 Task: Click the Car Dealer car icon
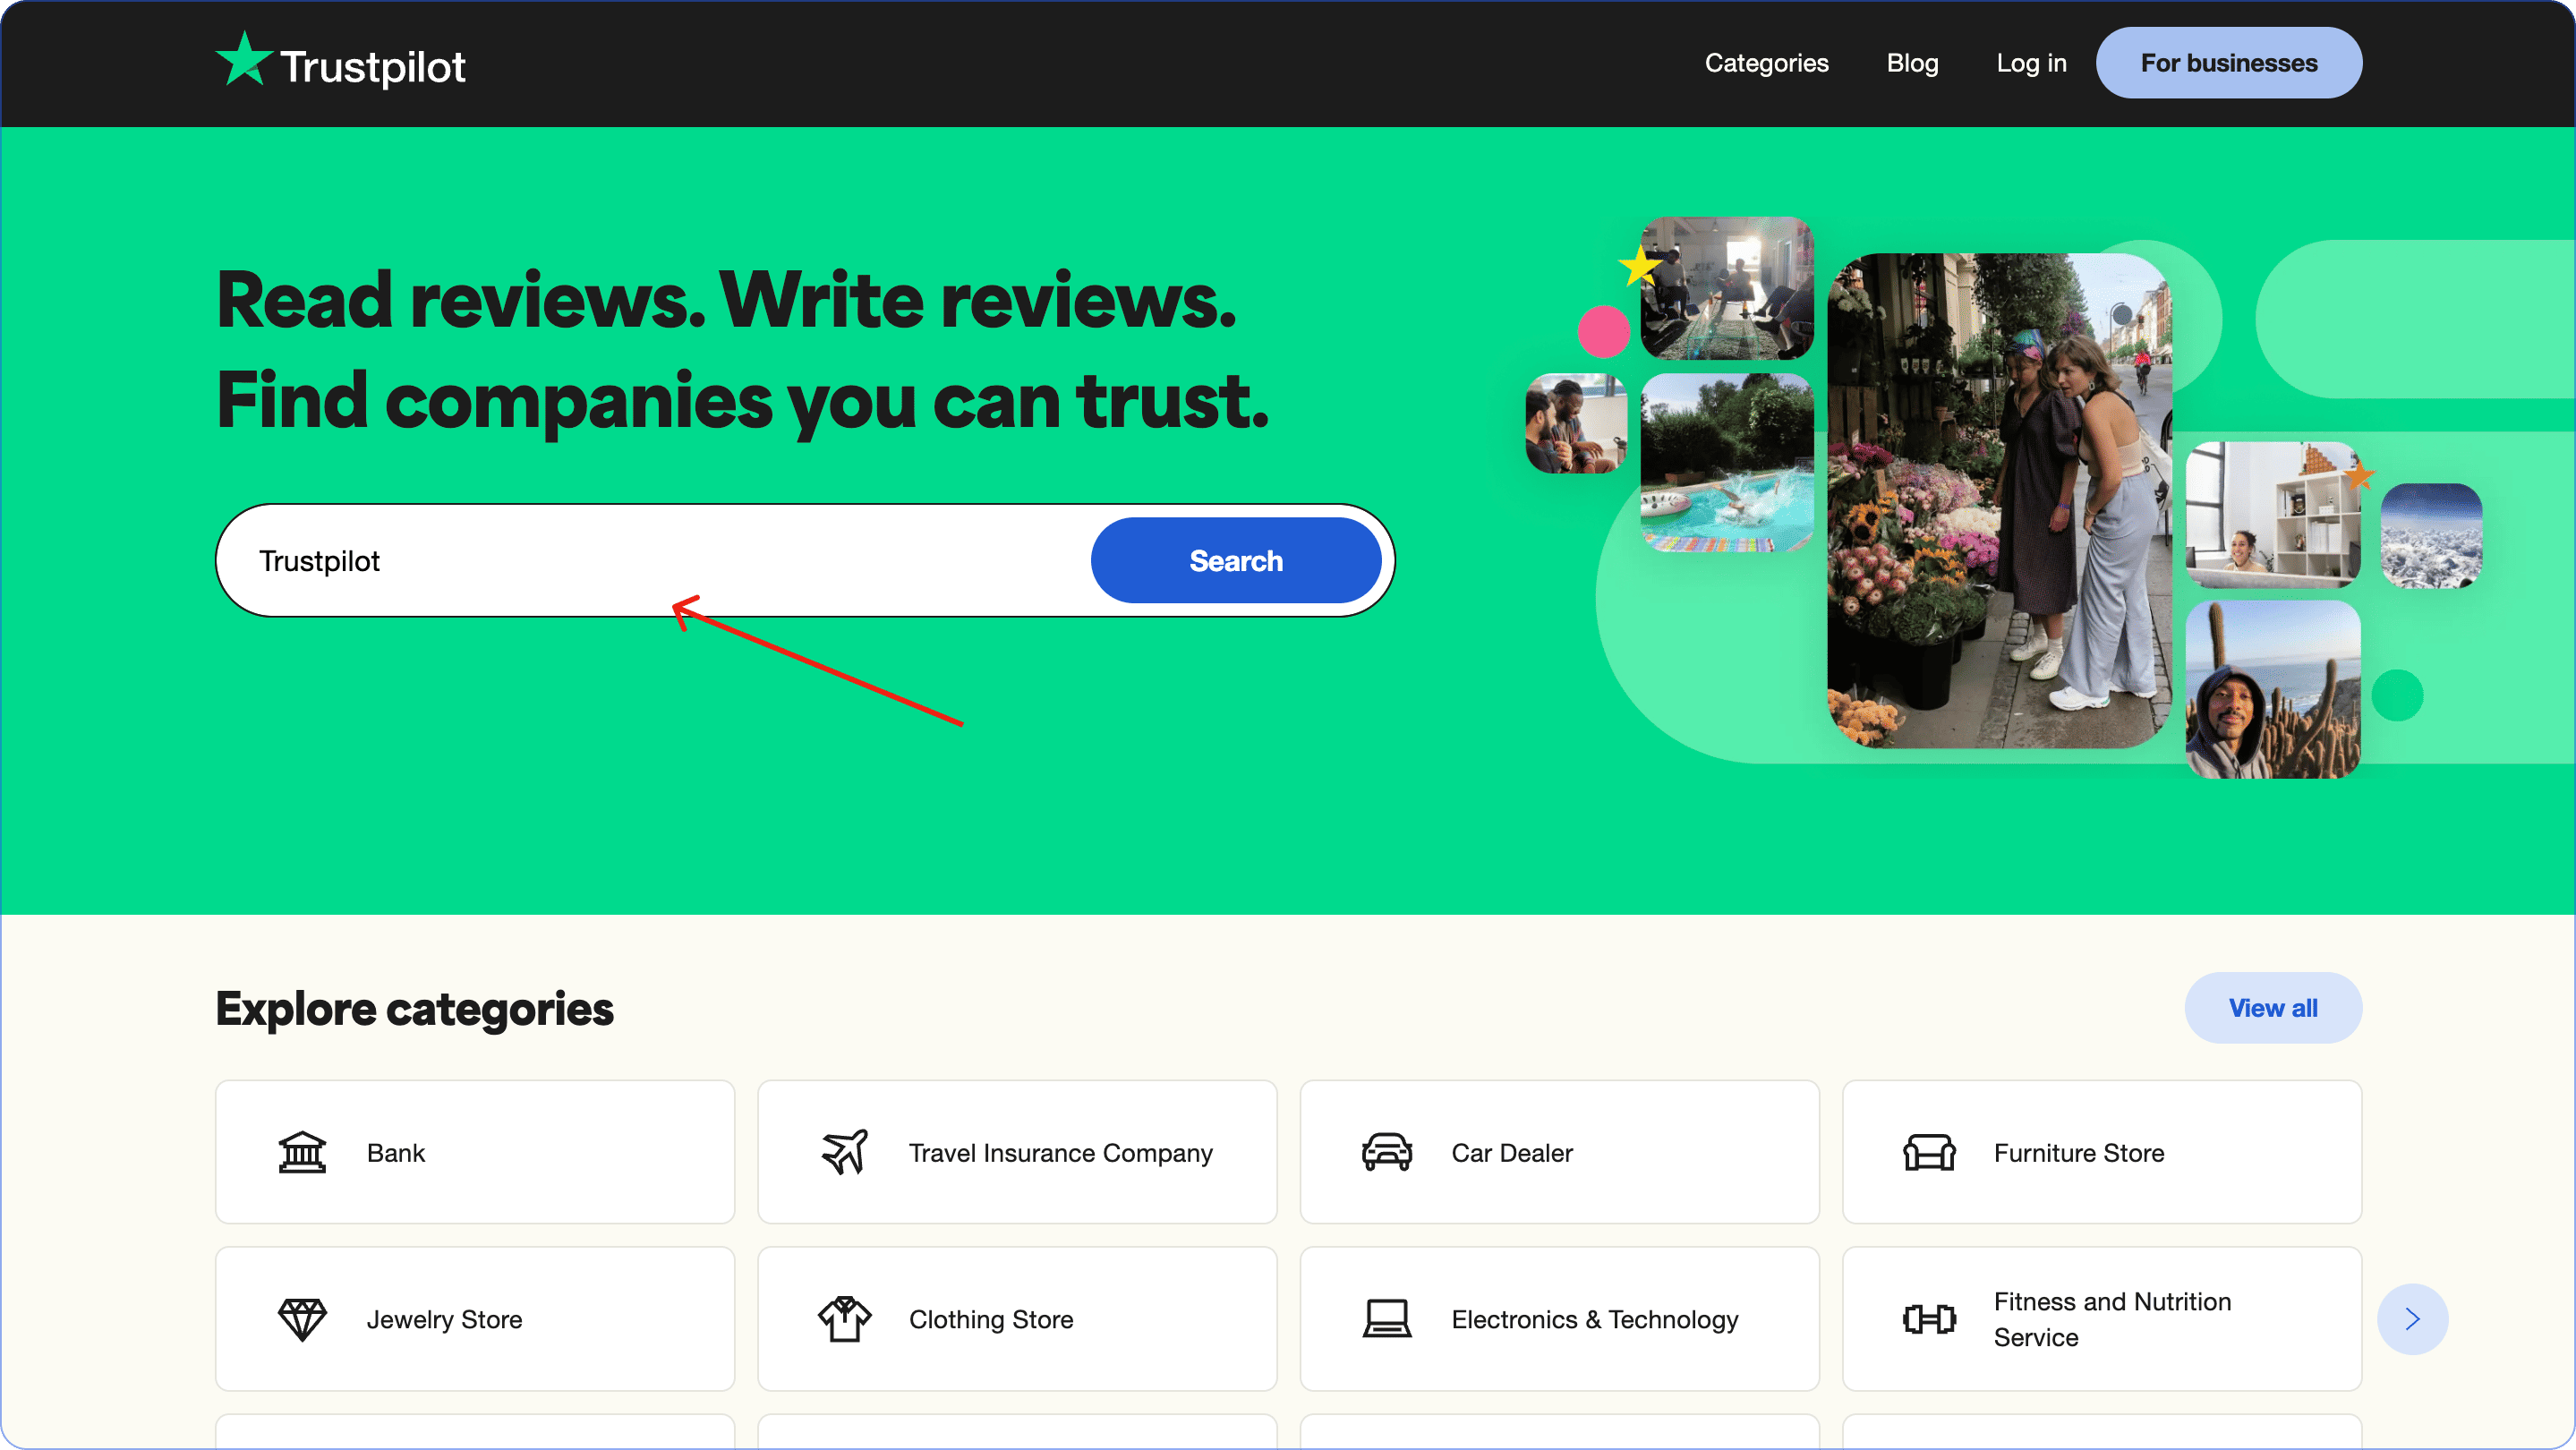[1387, 1152]
